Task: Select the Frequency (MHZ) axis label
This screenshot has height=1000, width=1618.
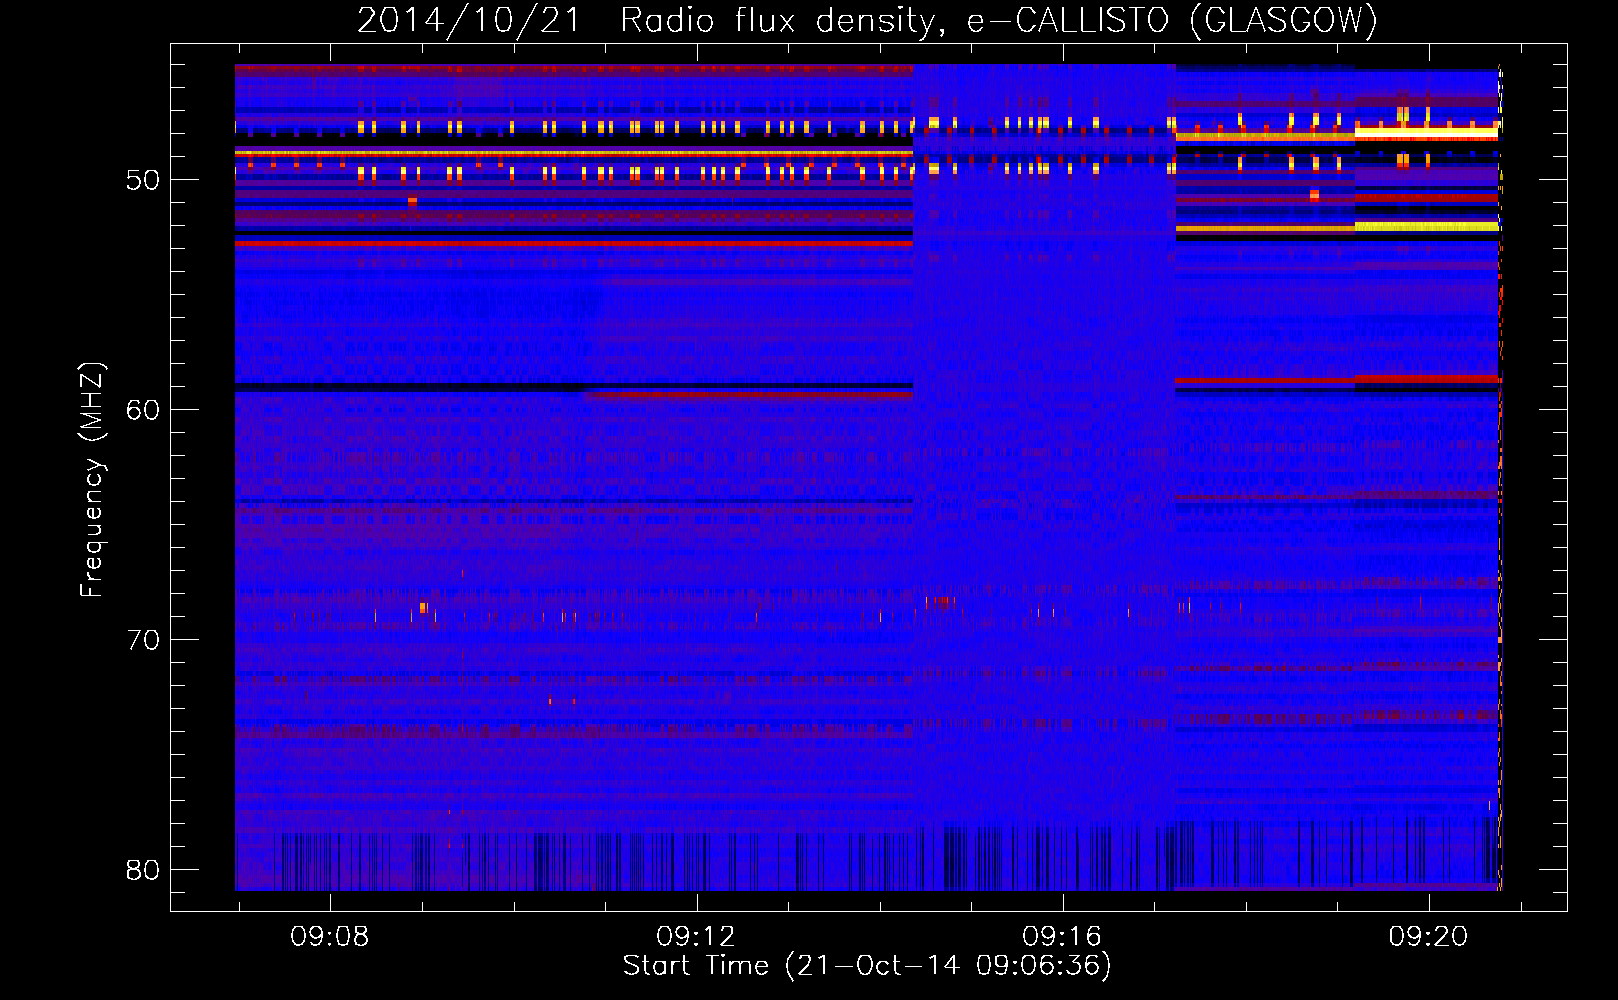Action: pos(92,480)
